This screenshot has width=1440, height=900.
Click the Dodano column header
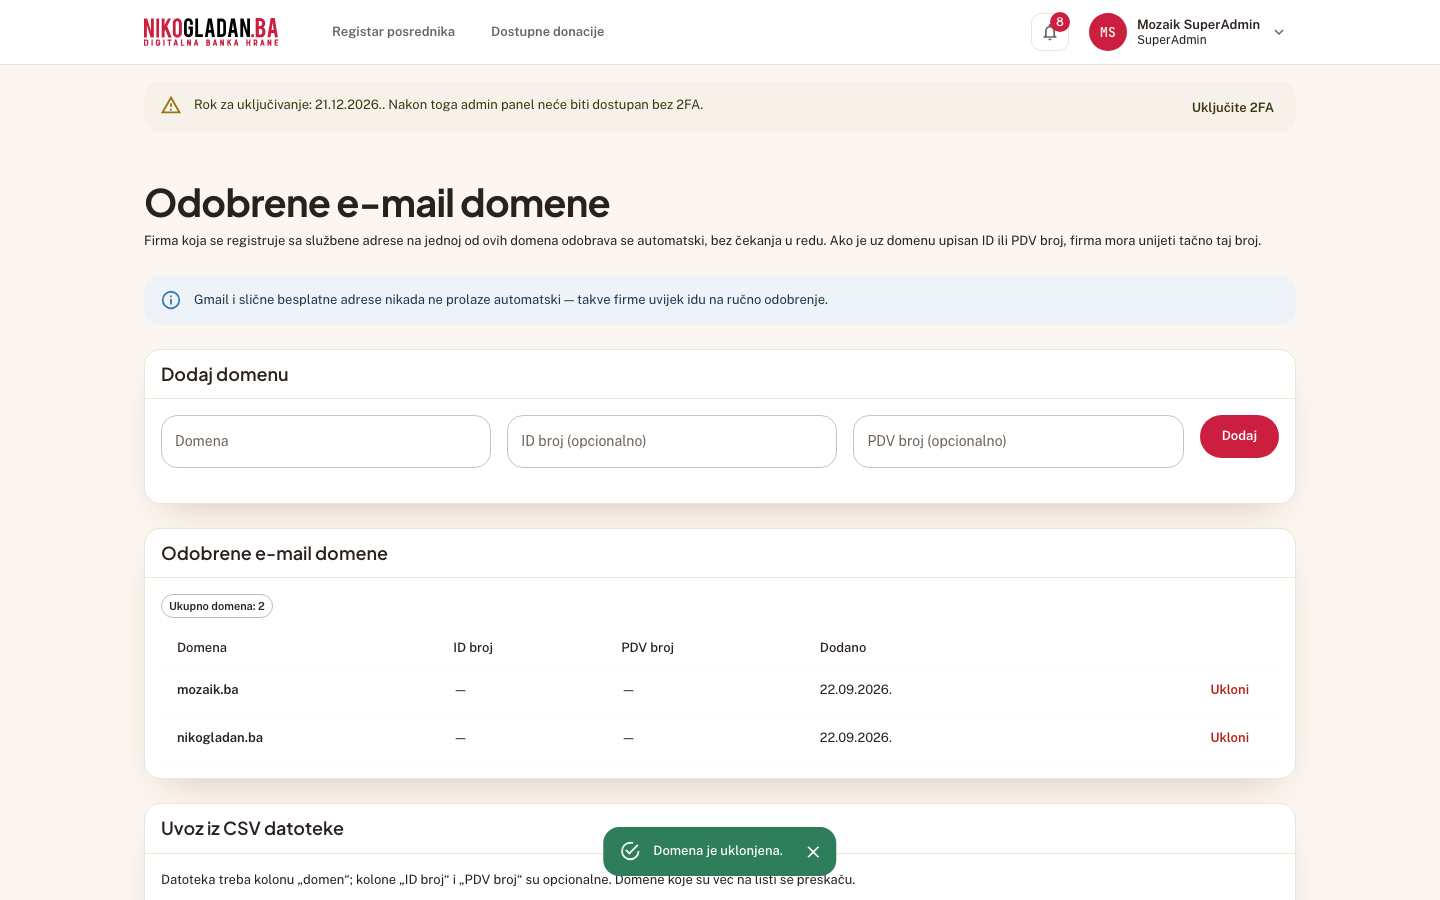coord(843,647)
